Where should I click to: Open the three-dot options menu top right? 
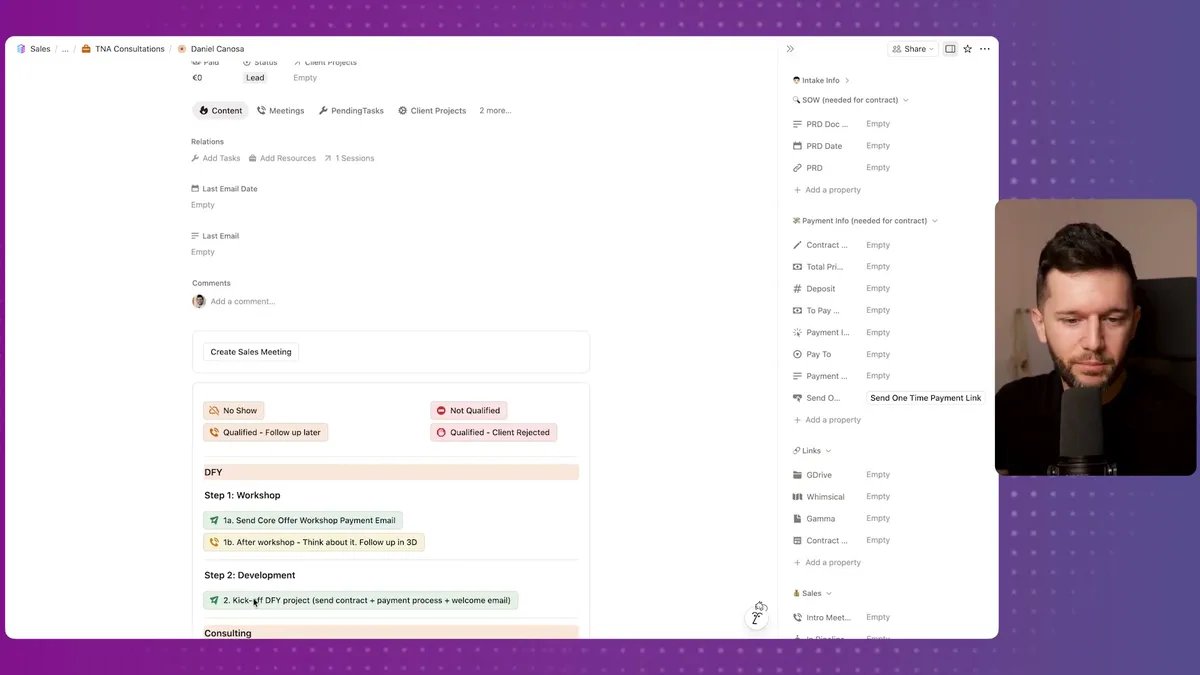[x=984, y=48]
